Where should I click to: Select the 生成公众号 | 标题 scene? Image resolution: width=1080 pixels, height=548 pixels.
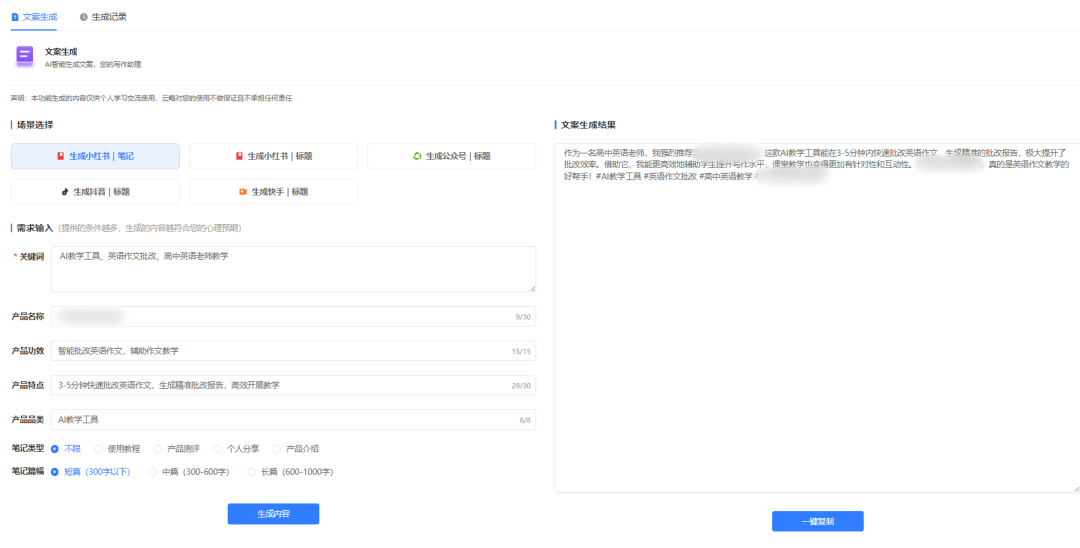click(x=452, y=156)
